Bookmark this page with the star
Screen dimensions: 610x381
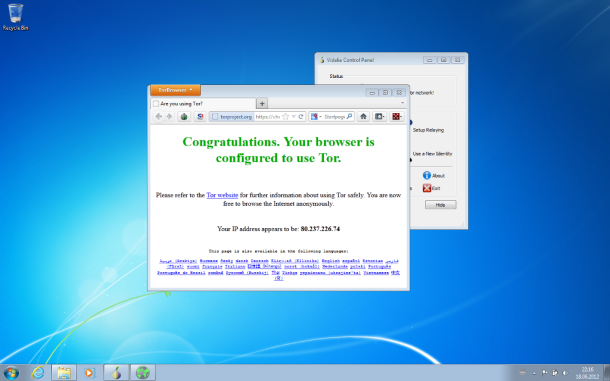tap(286, 117)
